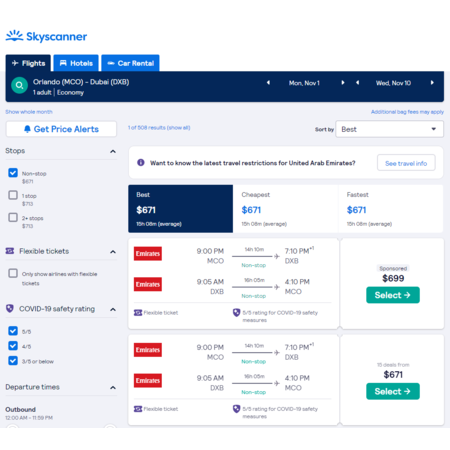Viewport: 450px width, 450px height.
Task: Click the Skyscanner logo
Action: (46, 36)
